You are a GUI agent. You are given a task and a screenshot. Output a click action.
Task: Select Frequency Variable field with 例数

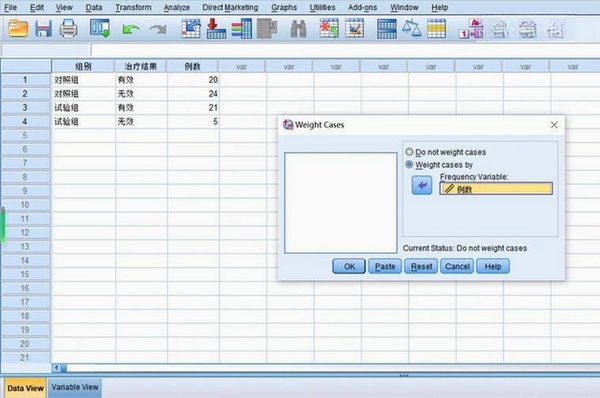496,188
